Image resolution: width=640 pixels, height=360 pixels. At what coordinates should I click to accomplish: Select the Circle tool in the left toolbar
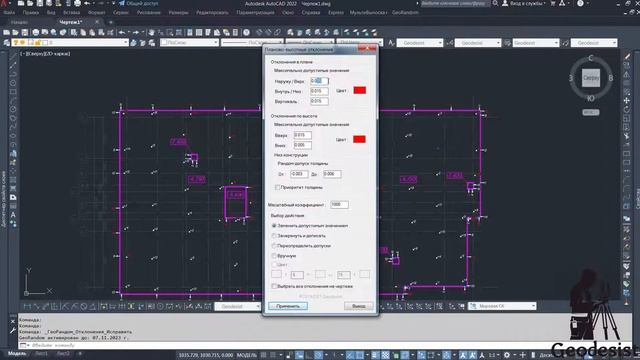[x=13, y=83]
